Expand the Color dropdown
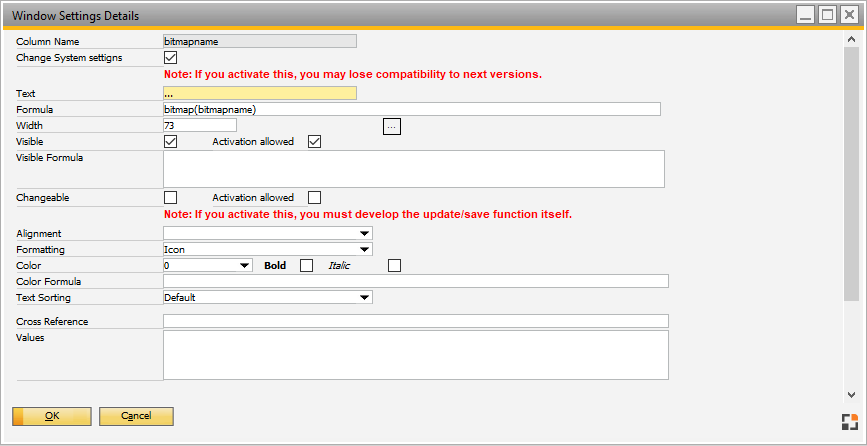The width and height of the screenshot is (867, 446). [244, 266]
